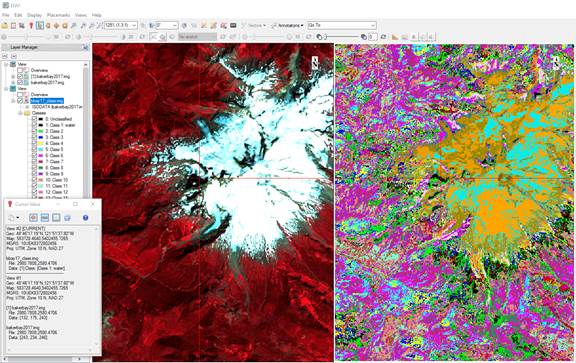The width and height of the screenshot is (576, 363).
Task: Uncheck the bakerbay2017.img layer checkbox
Action: [21, 83]
